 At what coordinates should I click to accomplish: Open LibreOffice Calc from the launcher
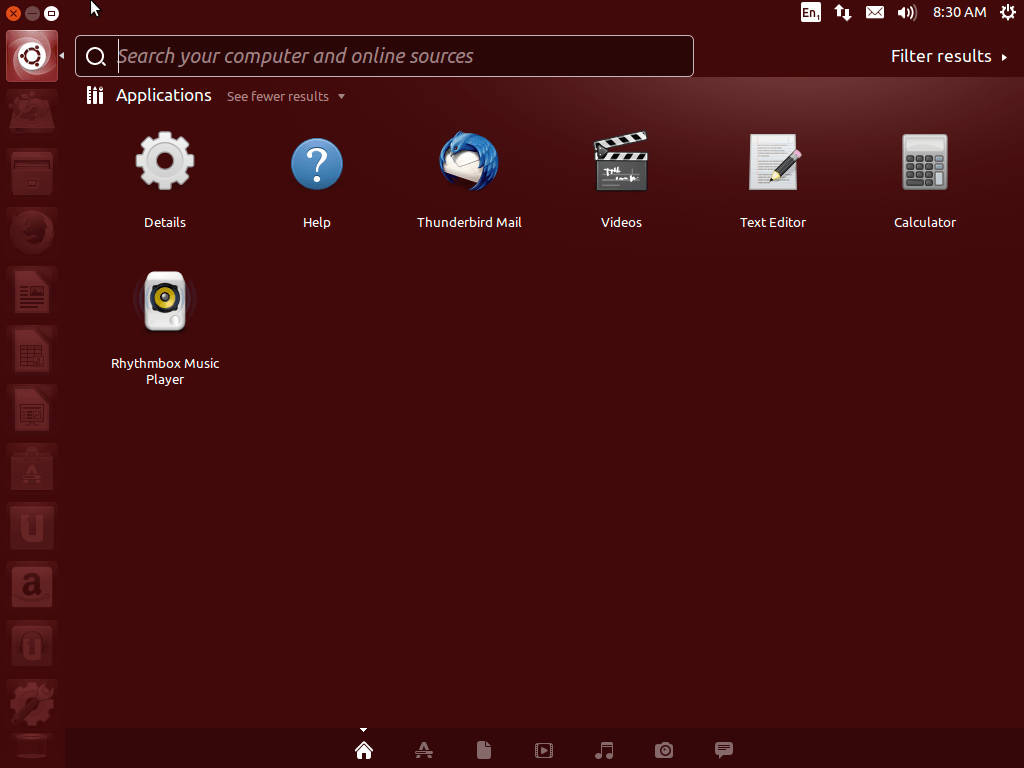tap(32, 349)
